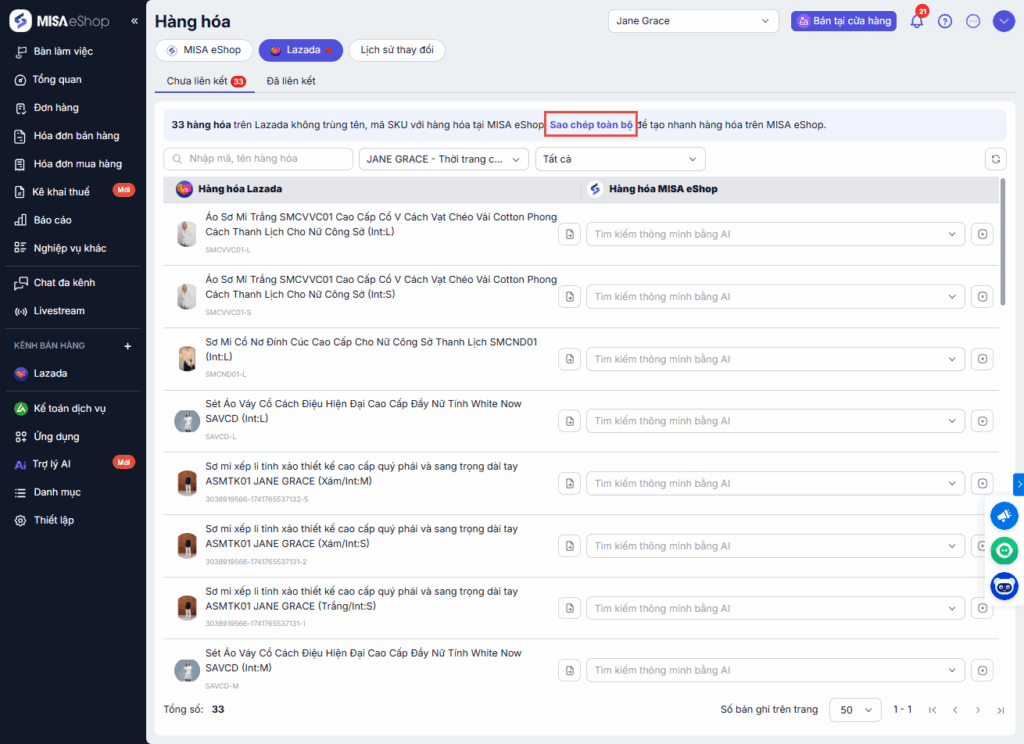1024x744 pixels.
Task: Click add icon at end of SMCND01-L row
Action: [982, 359]
